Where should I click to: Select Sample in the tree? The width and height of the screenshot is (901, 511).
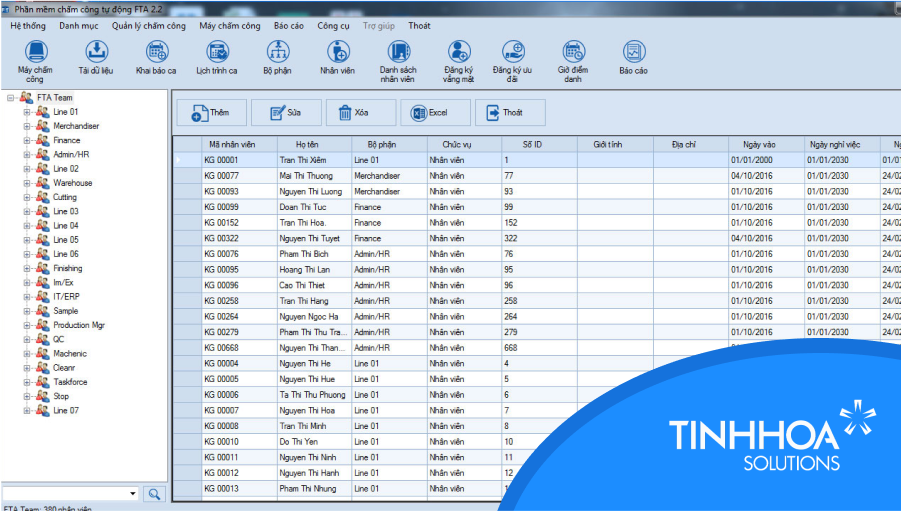tap(66, 311)
